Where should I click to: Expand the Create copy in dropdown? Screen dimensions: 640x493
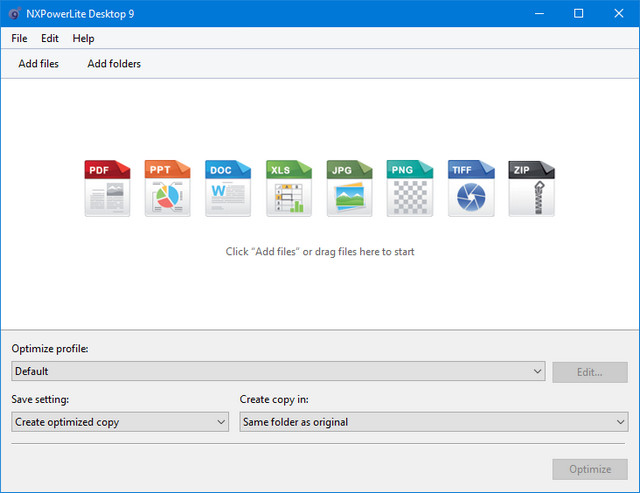(x=433, y=422)
